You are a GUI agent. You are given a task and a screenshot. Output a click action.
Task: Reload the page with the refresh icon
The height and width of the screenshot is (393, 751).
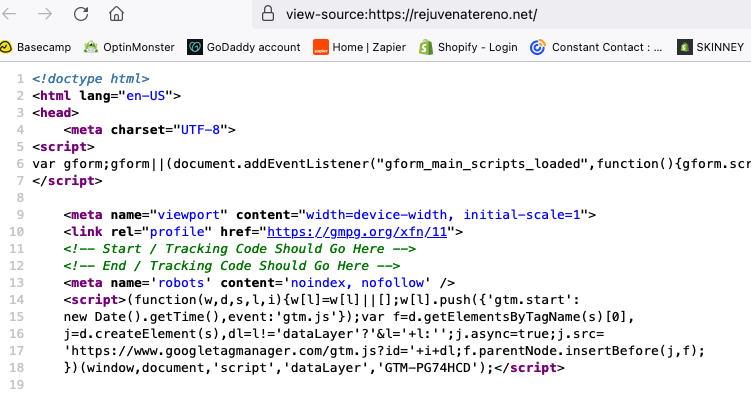[x=81, y=14]
